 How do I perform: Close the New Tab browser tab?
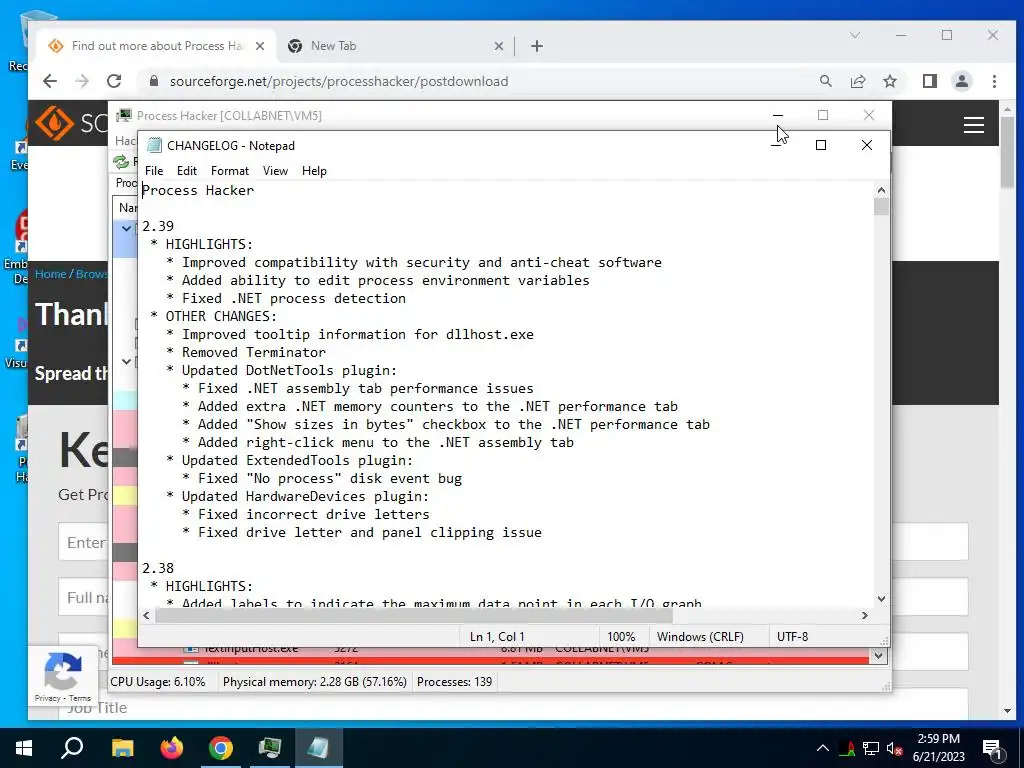[498, 46]
